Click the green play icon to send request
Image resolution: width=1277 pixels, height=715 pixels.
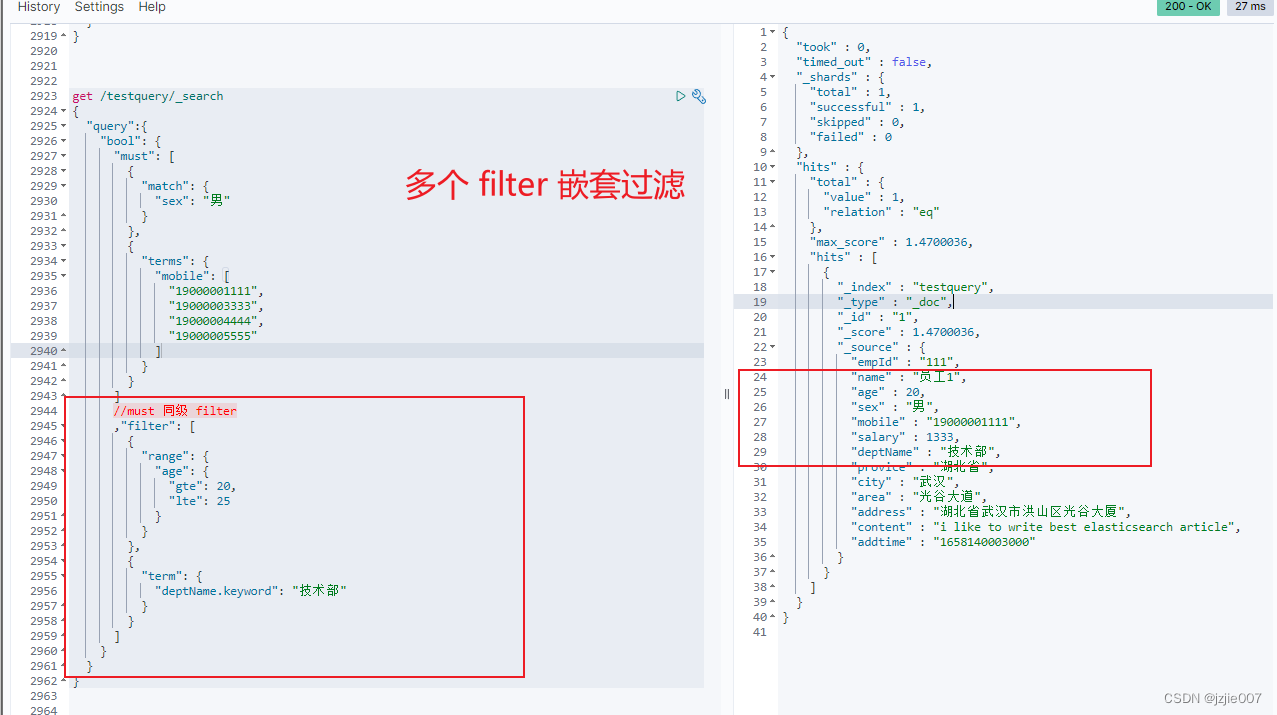pyautogui.click(x=681, y=95)
